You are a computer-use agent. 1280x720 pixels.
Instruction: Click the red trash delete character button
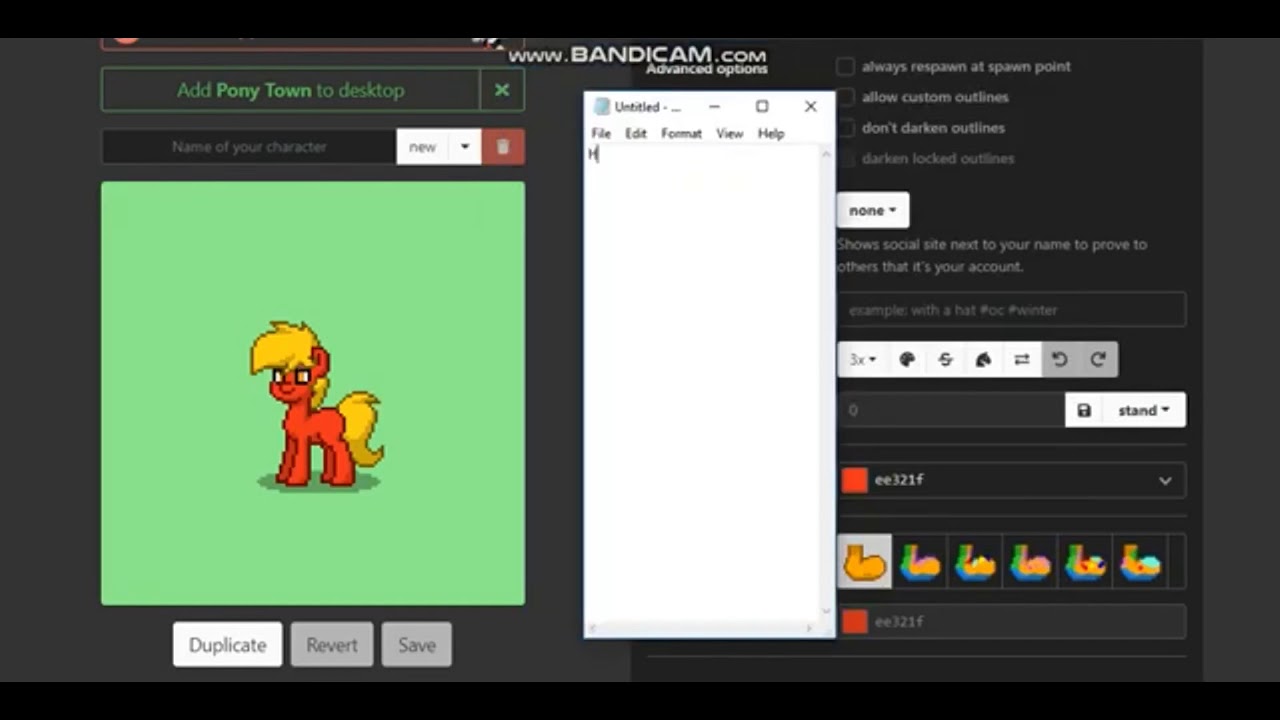503,147
